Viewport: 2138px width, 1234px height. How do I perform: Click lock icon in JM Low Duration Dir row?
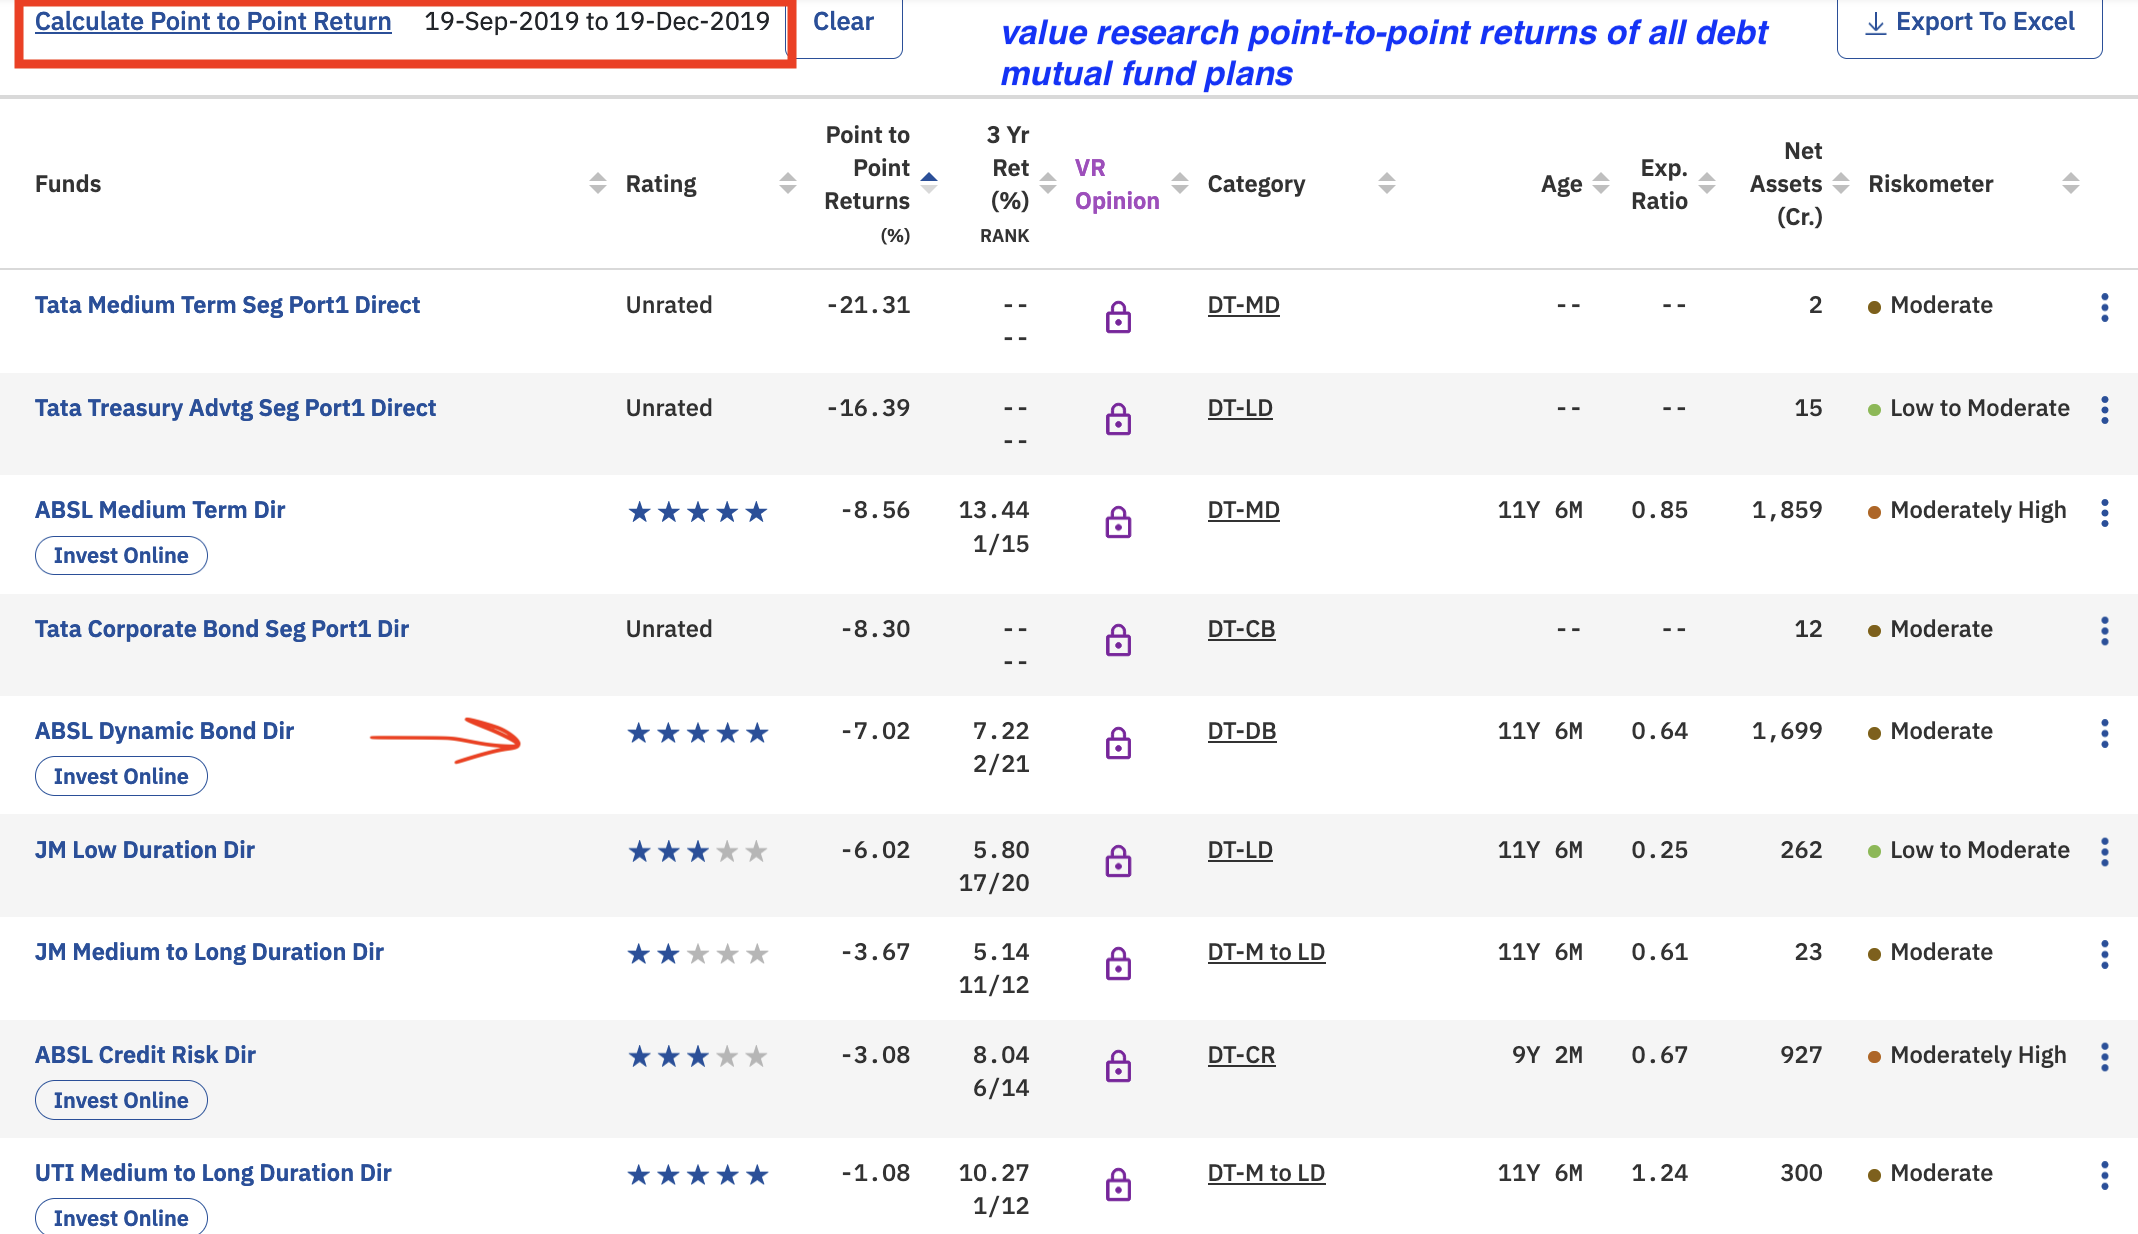1118,861
